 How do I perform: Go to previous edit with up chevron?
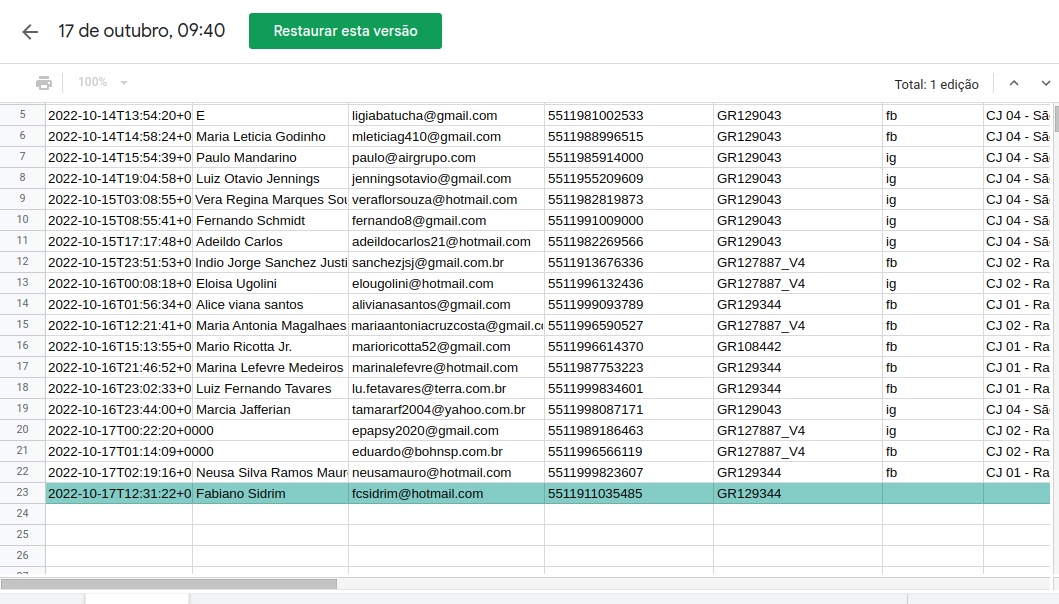click(1014, 83)
